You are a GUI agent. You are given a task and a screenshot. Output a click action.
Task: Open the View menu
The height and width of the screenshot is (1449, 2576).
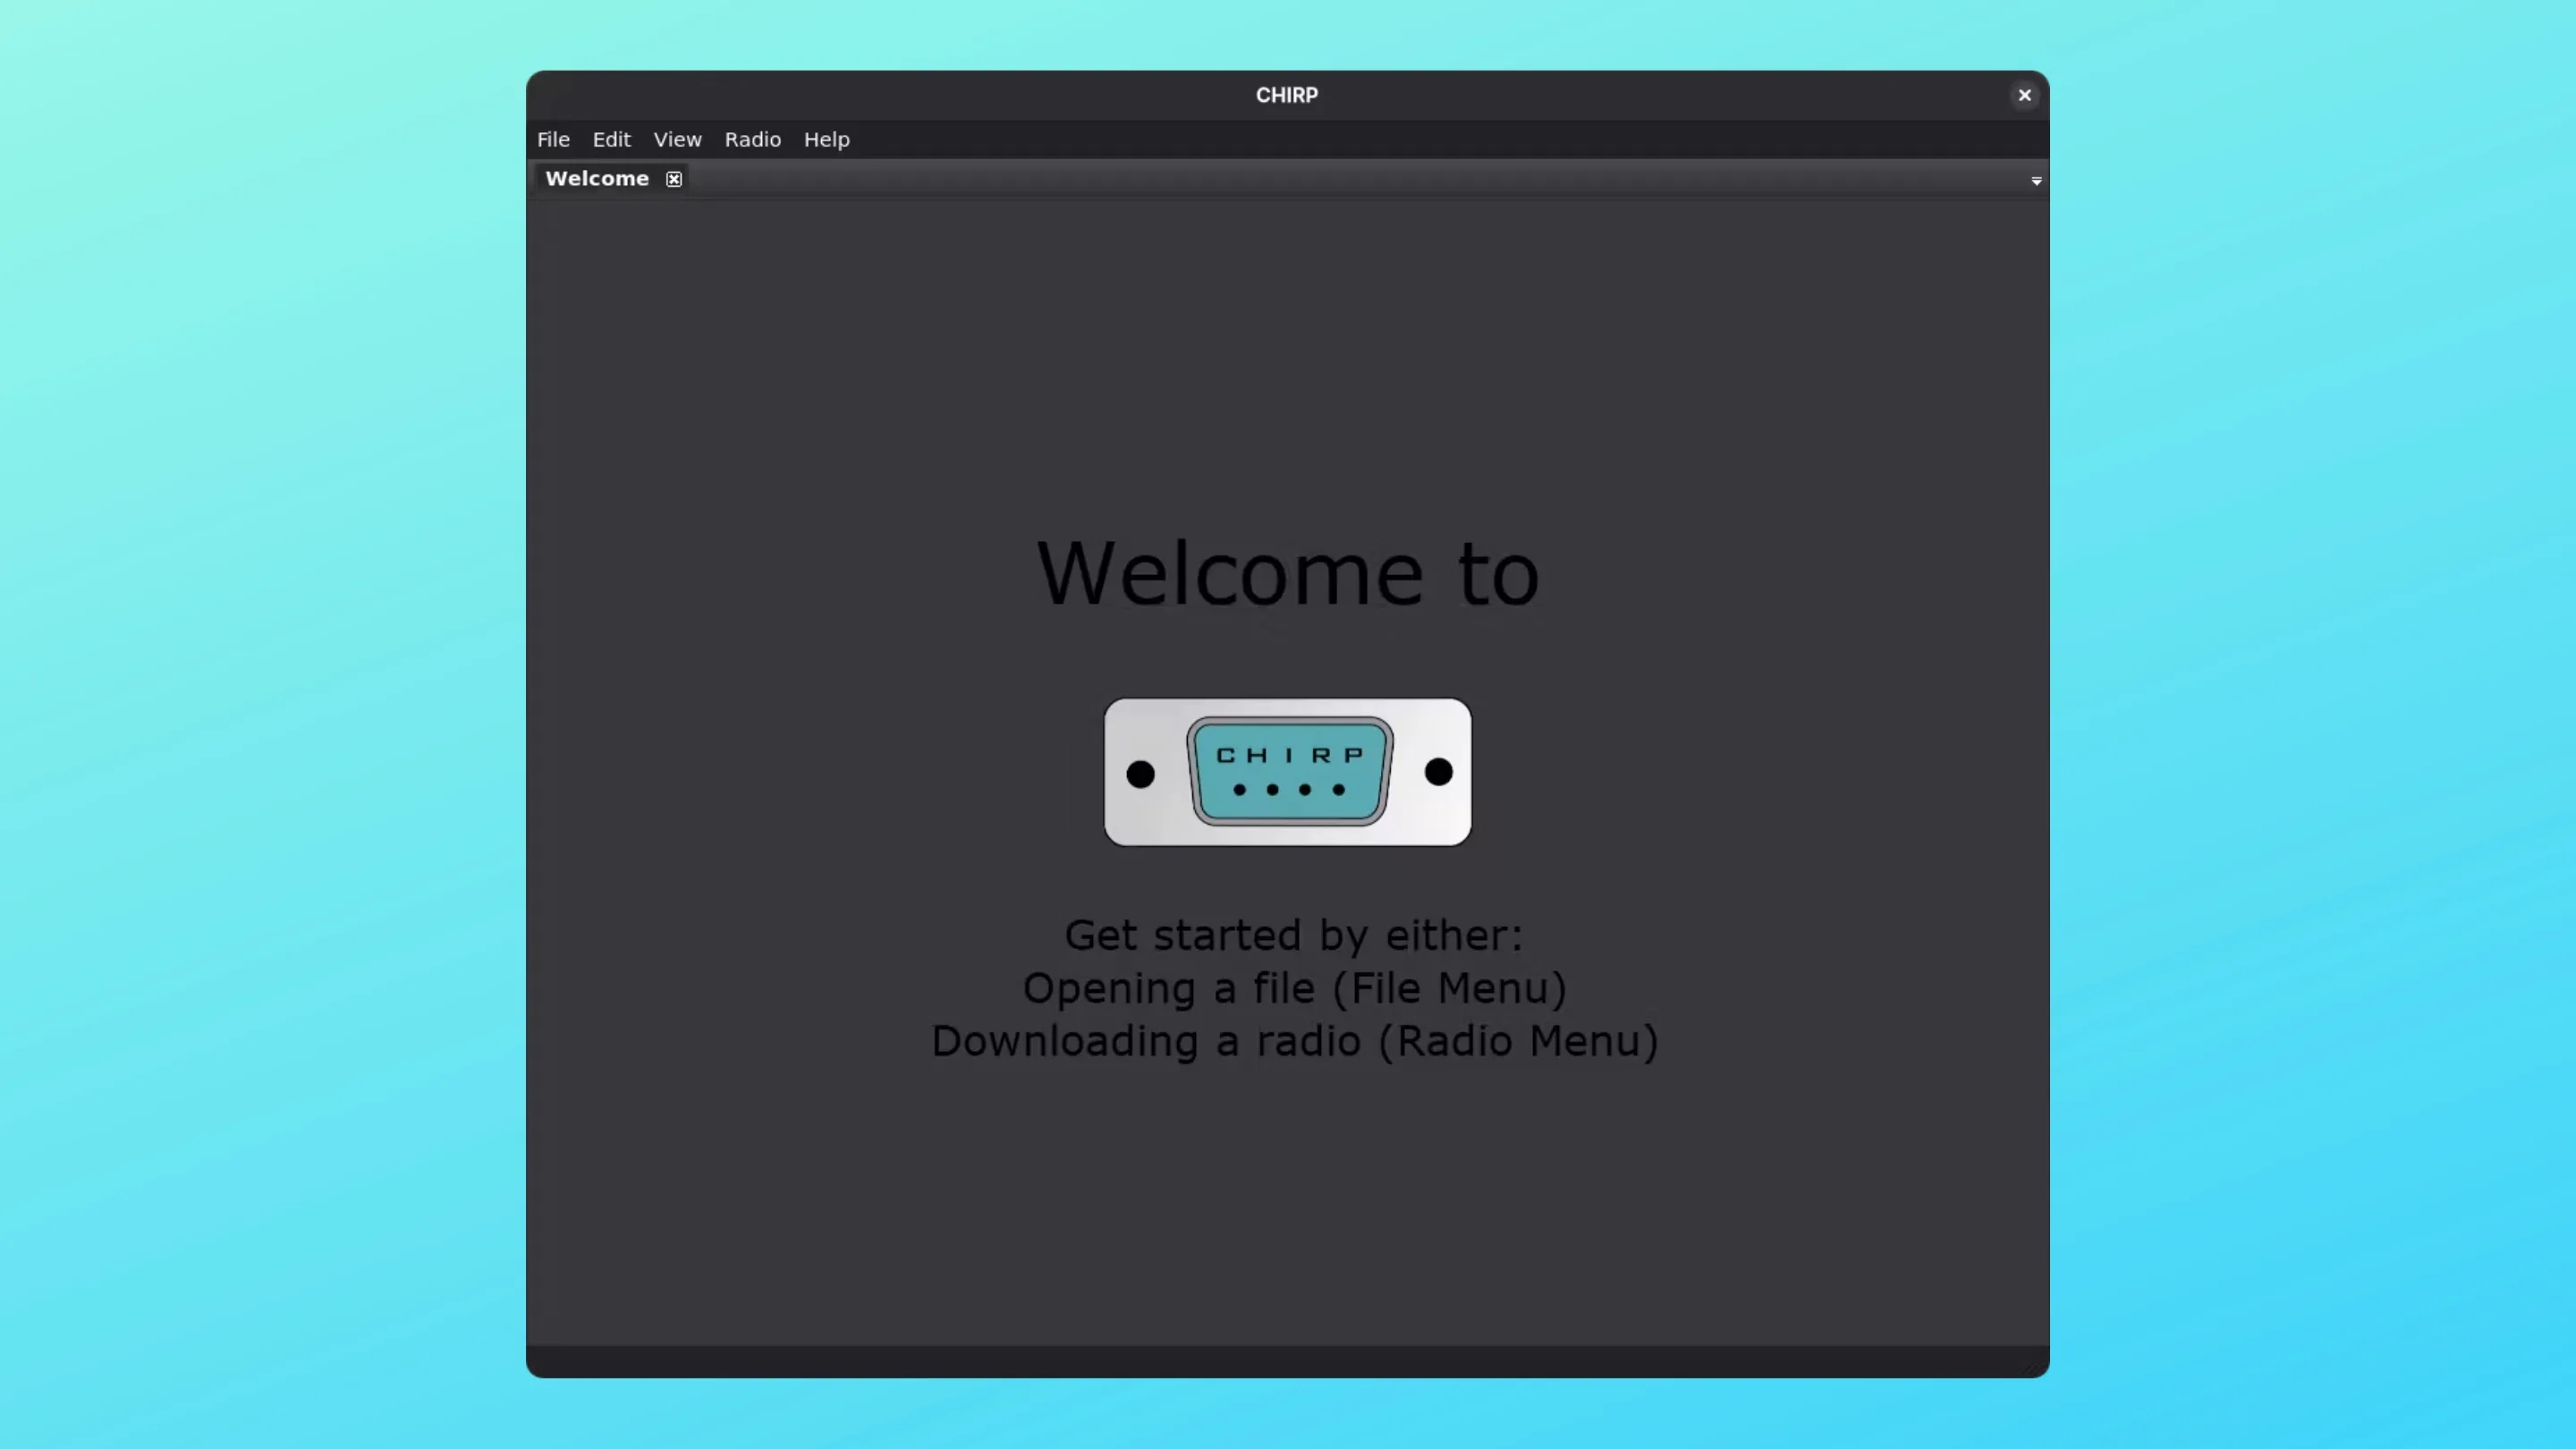677,139
